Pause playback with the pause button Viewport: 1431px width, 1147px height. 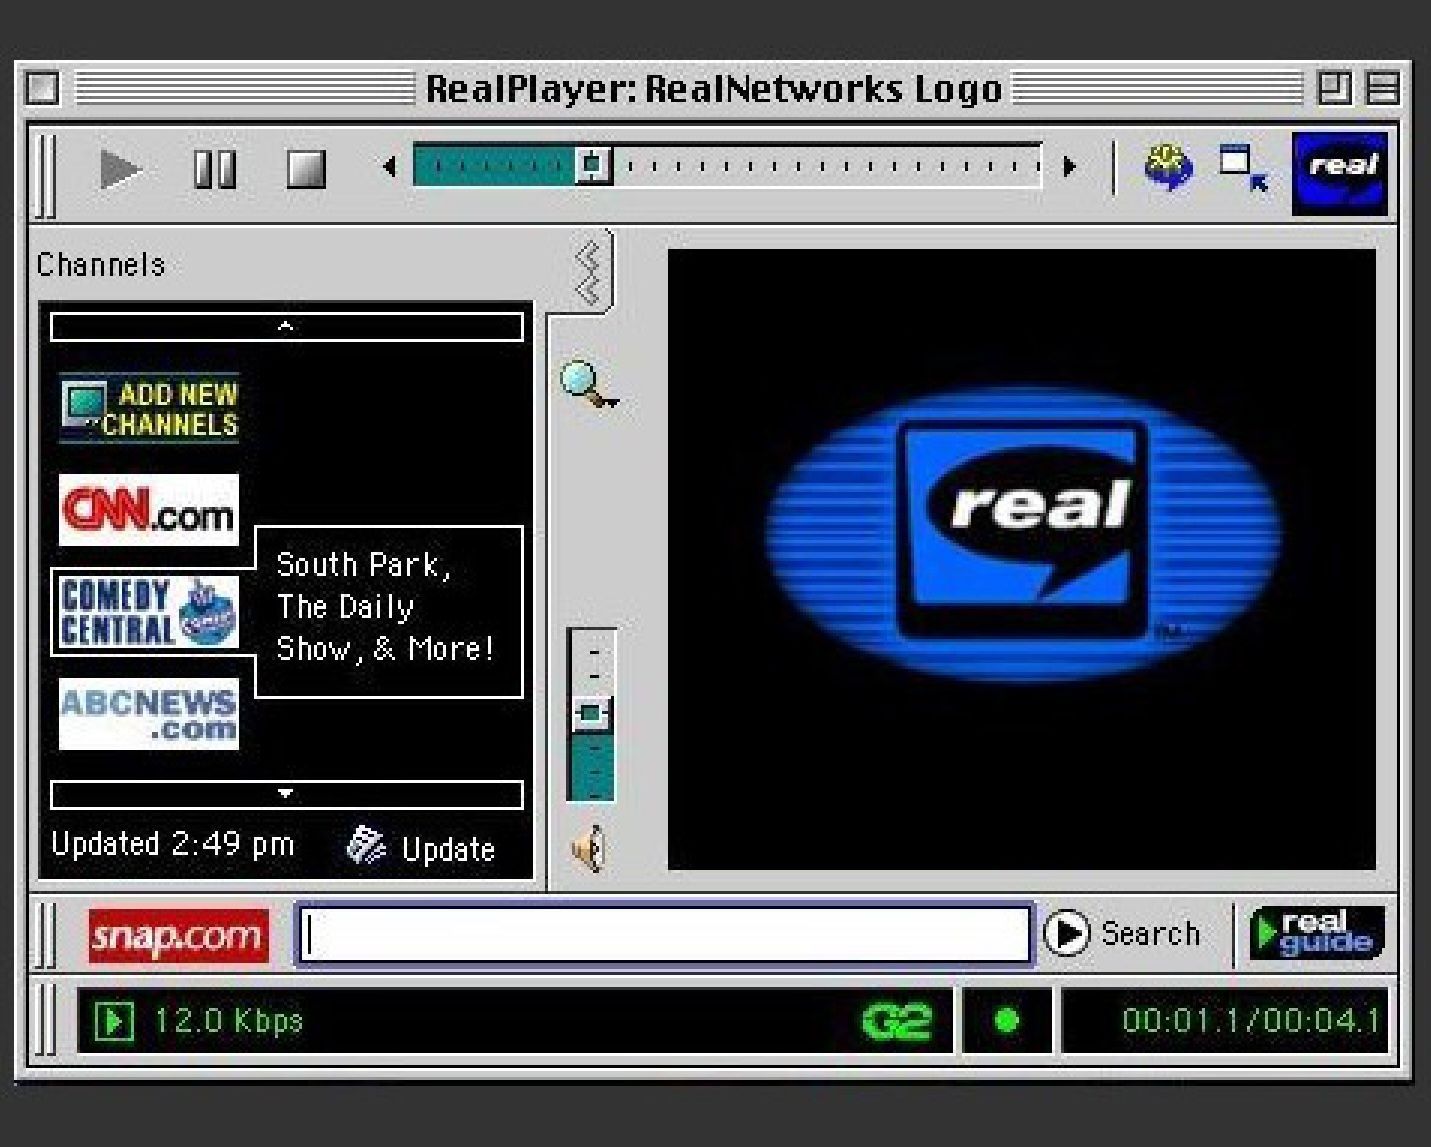[214, 169]
